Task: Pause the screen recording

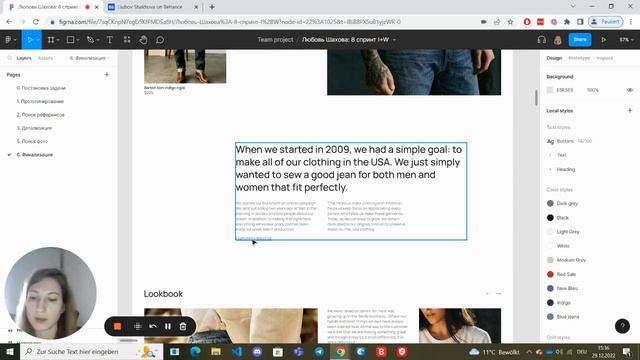Action: (168, 326)
